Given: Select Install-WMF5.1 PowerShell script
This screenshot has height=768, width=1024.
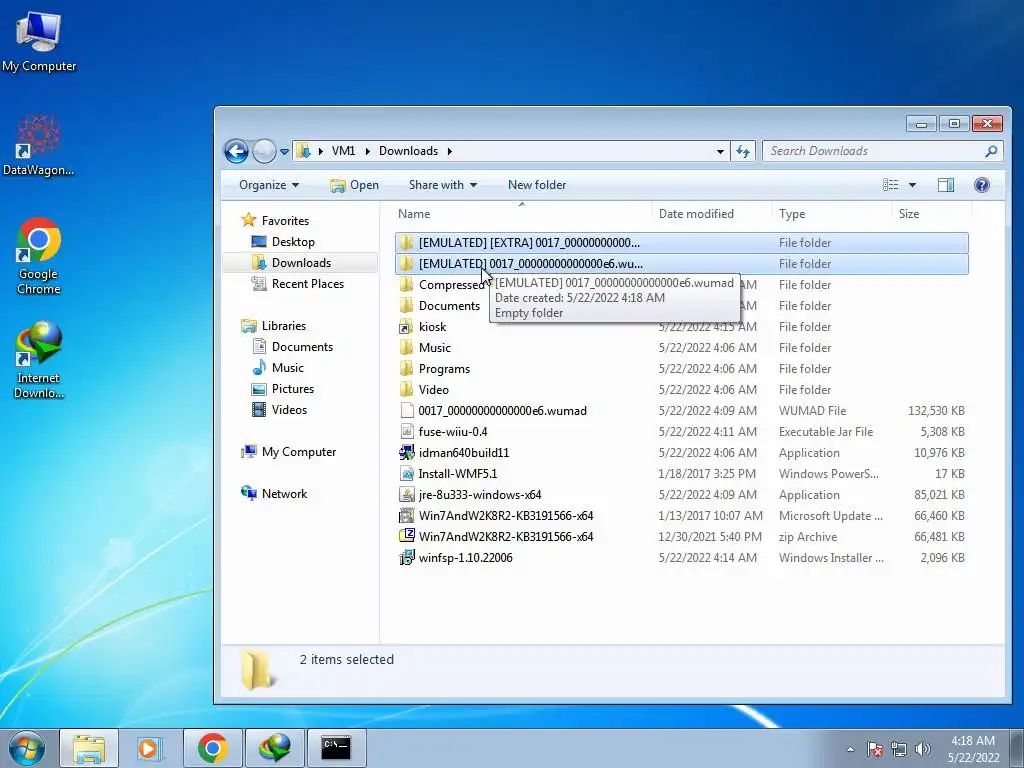Looking at the screenshot, I should click(x=681, y=473).
